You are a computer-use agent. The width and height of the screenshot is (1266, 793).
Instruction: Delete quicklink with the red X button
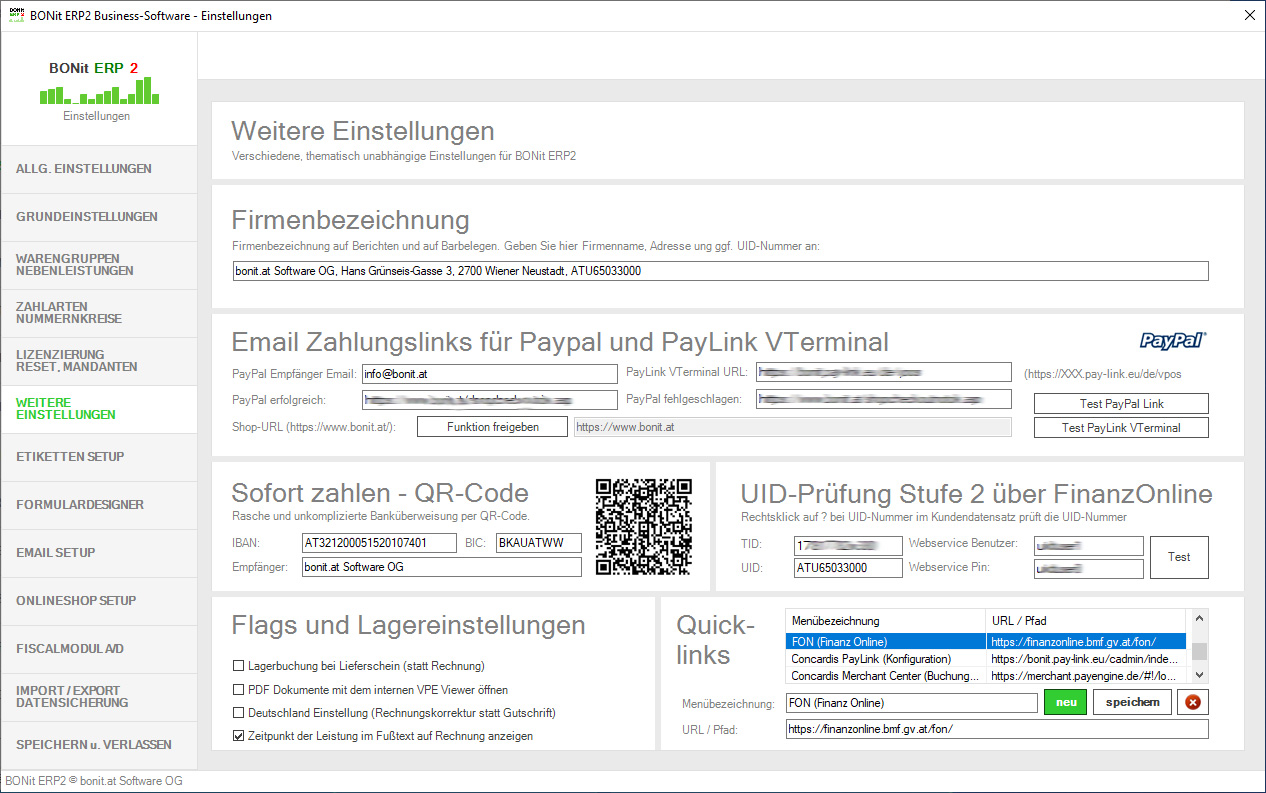pos(1192,702)
